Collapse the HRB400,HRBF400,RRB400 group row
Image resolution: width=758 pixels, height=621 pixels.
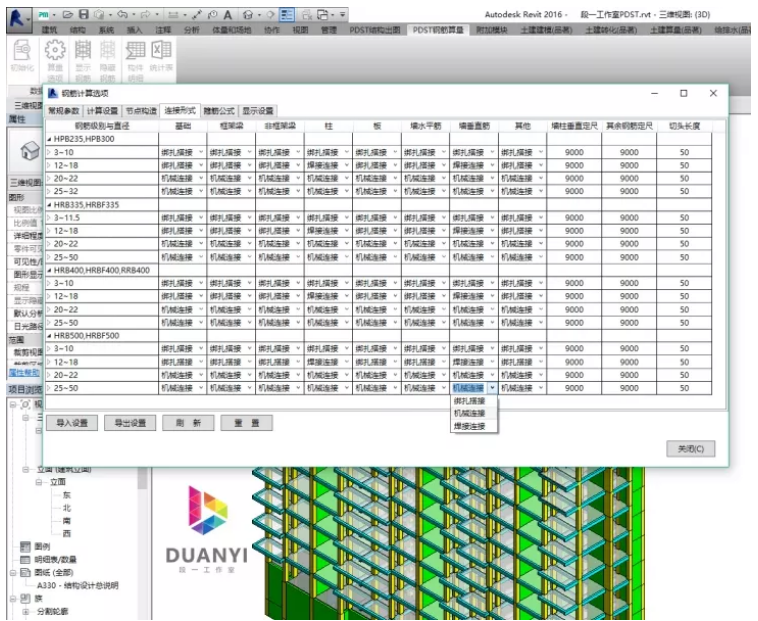(x=50, y=270)
